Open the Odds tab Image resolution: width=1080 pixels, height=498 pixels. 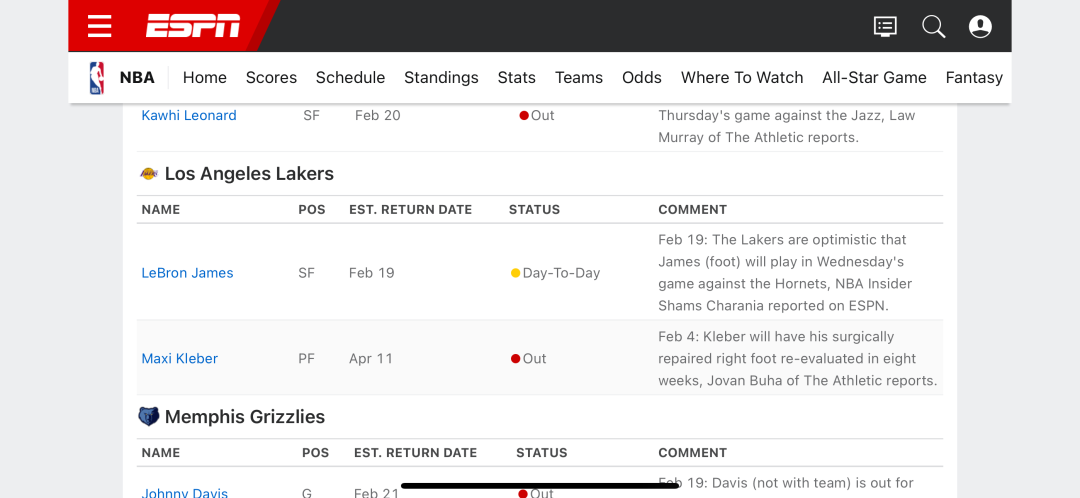(642, 78)
